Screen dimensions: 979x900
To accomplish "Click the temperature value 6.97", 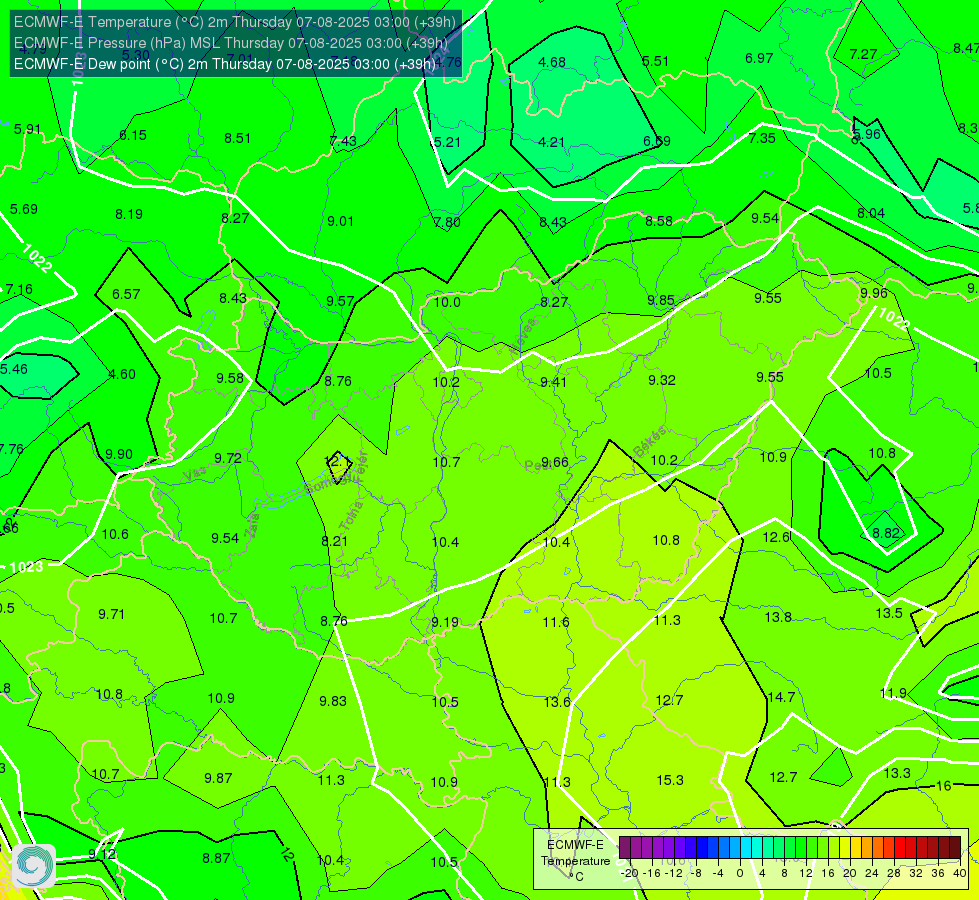I will click(759, 58).
